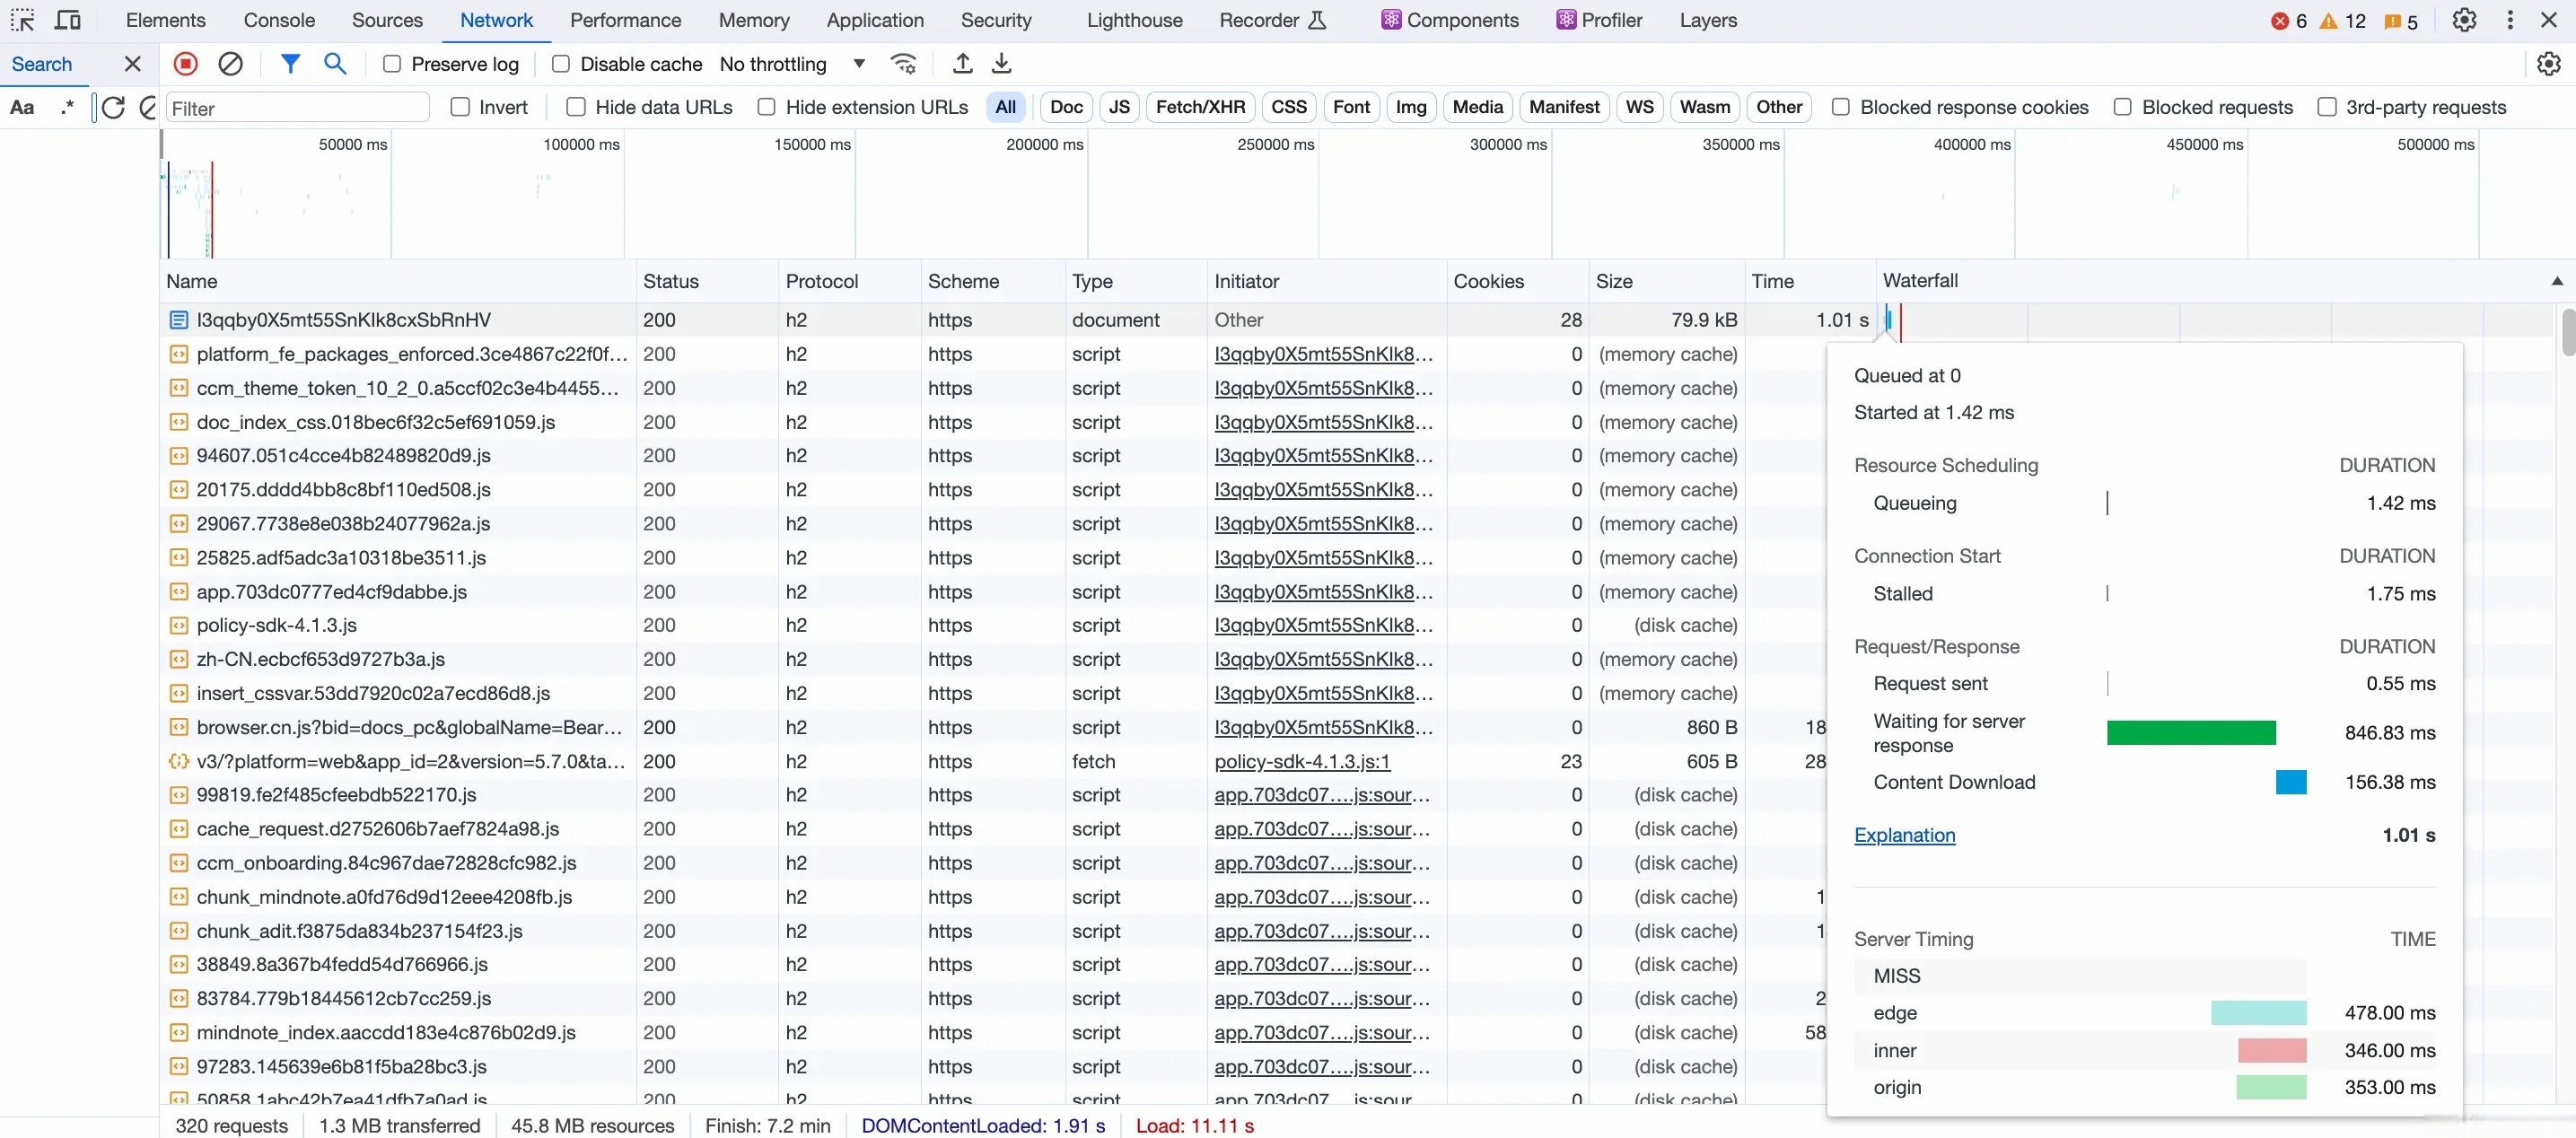Open DevTools settings gear
The image size is (2576, 1138).
2464,20
